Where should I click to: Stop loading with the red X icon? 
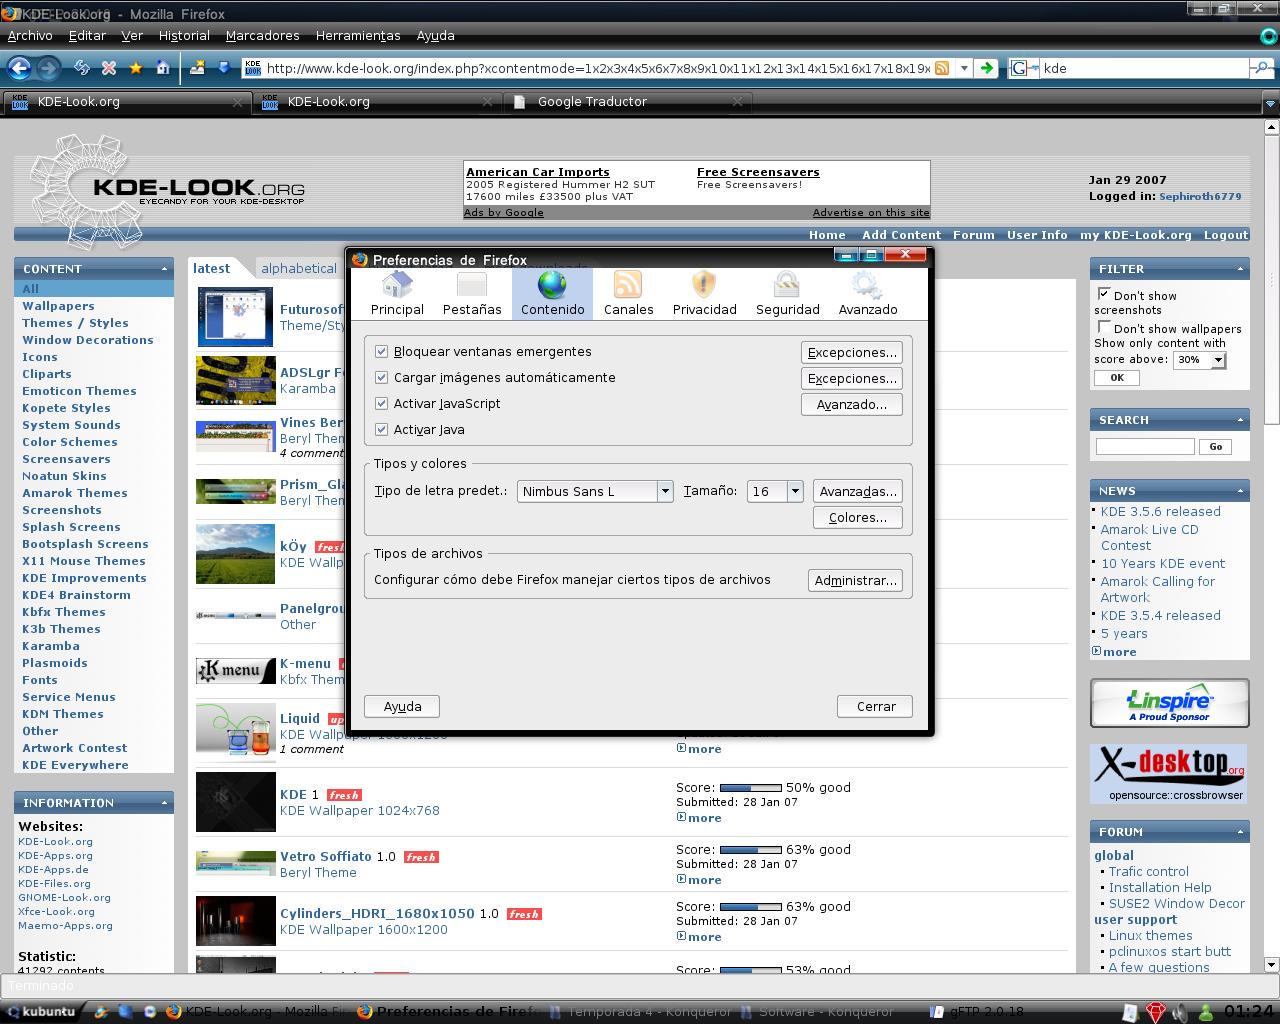(109, 68)
